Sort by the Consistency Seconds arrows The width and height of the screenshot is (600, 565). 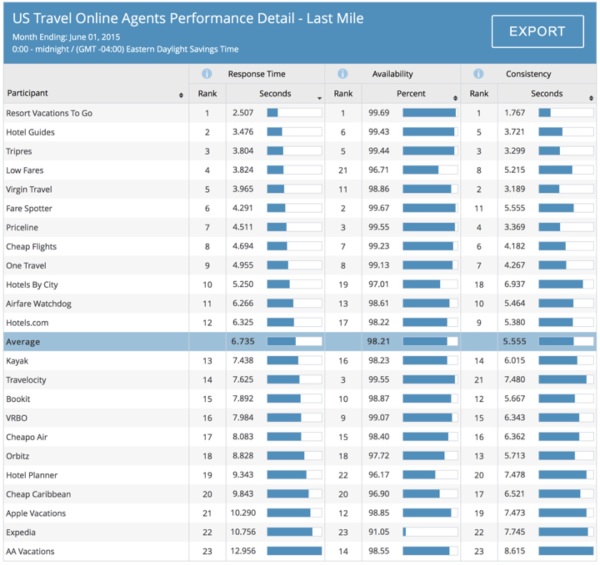[x=591, y=98]
